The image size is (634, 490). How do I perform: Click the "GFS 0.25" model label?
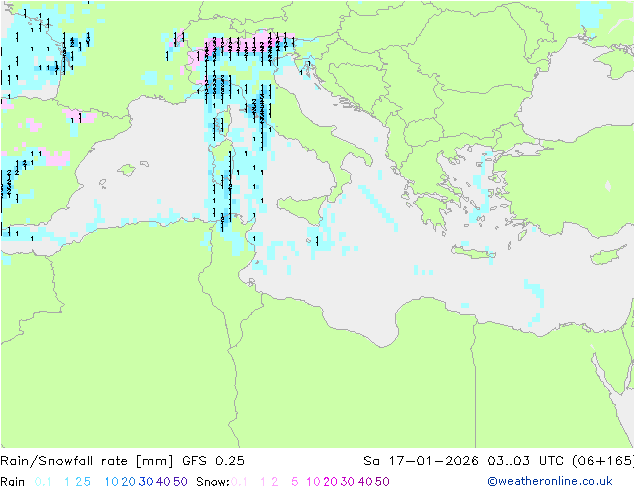click(x=213, y=461)
